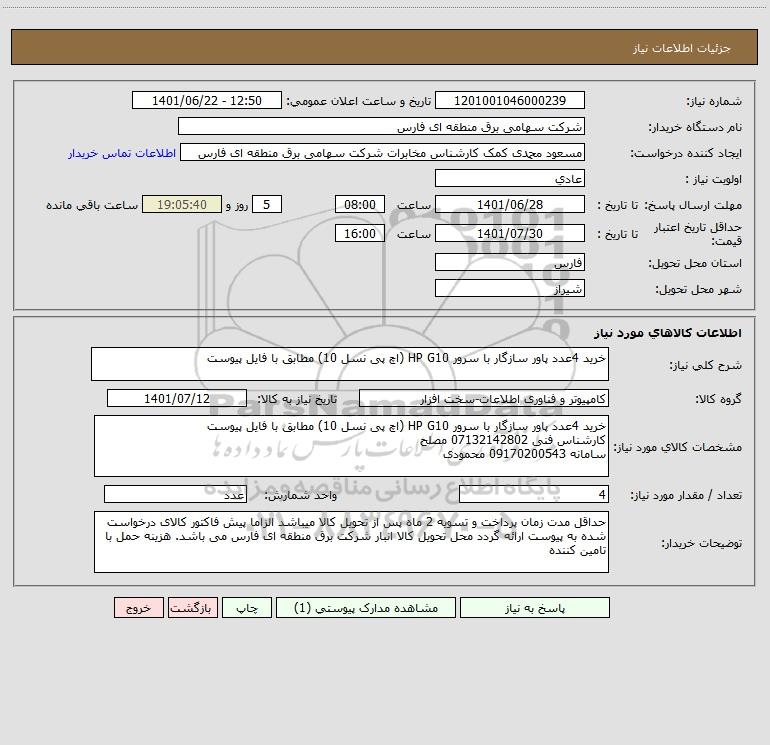
Task: Click the 'جزئیات اطلاعات نیاز' header title
Action: coord(682,48)
